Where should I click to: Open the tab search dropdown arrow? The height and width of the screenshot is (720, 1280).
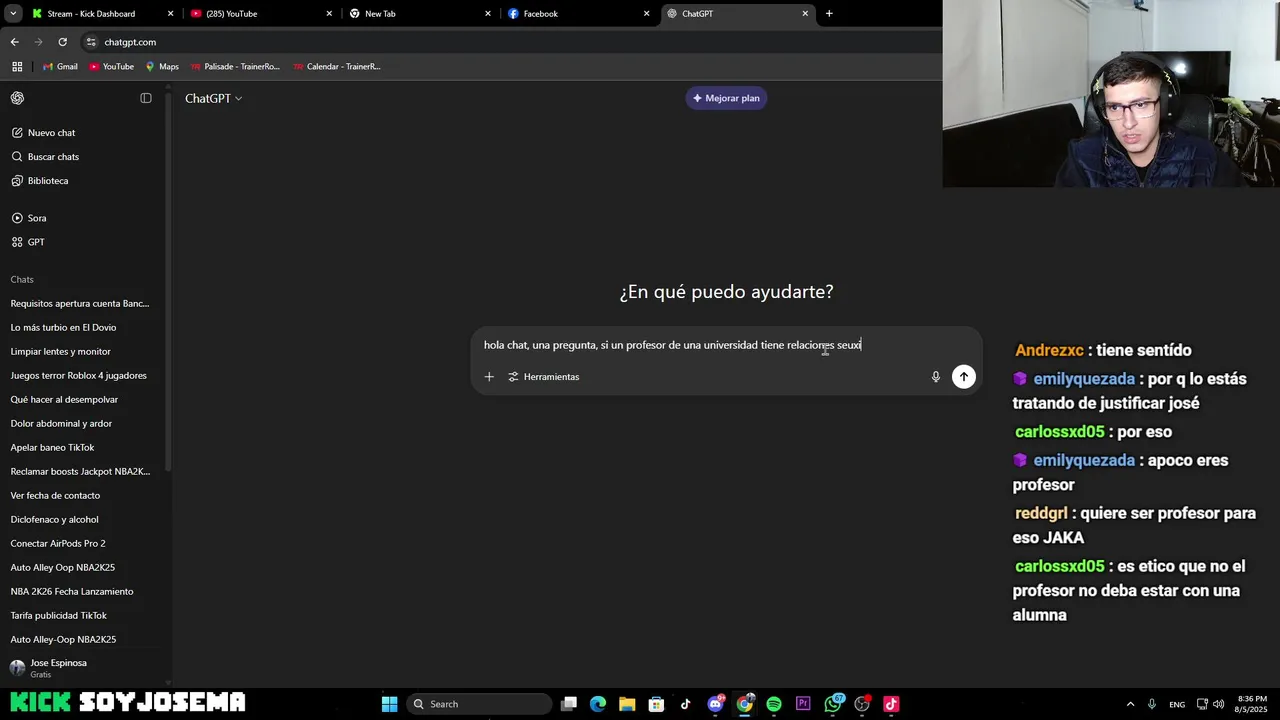[x=13, y=14]
